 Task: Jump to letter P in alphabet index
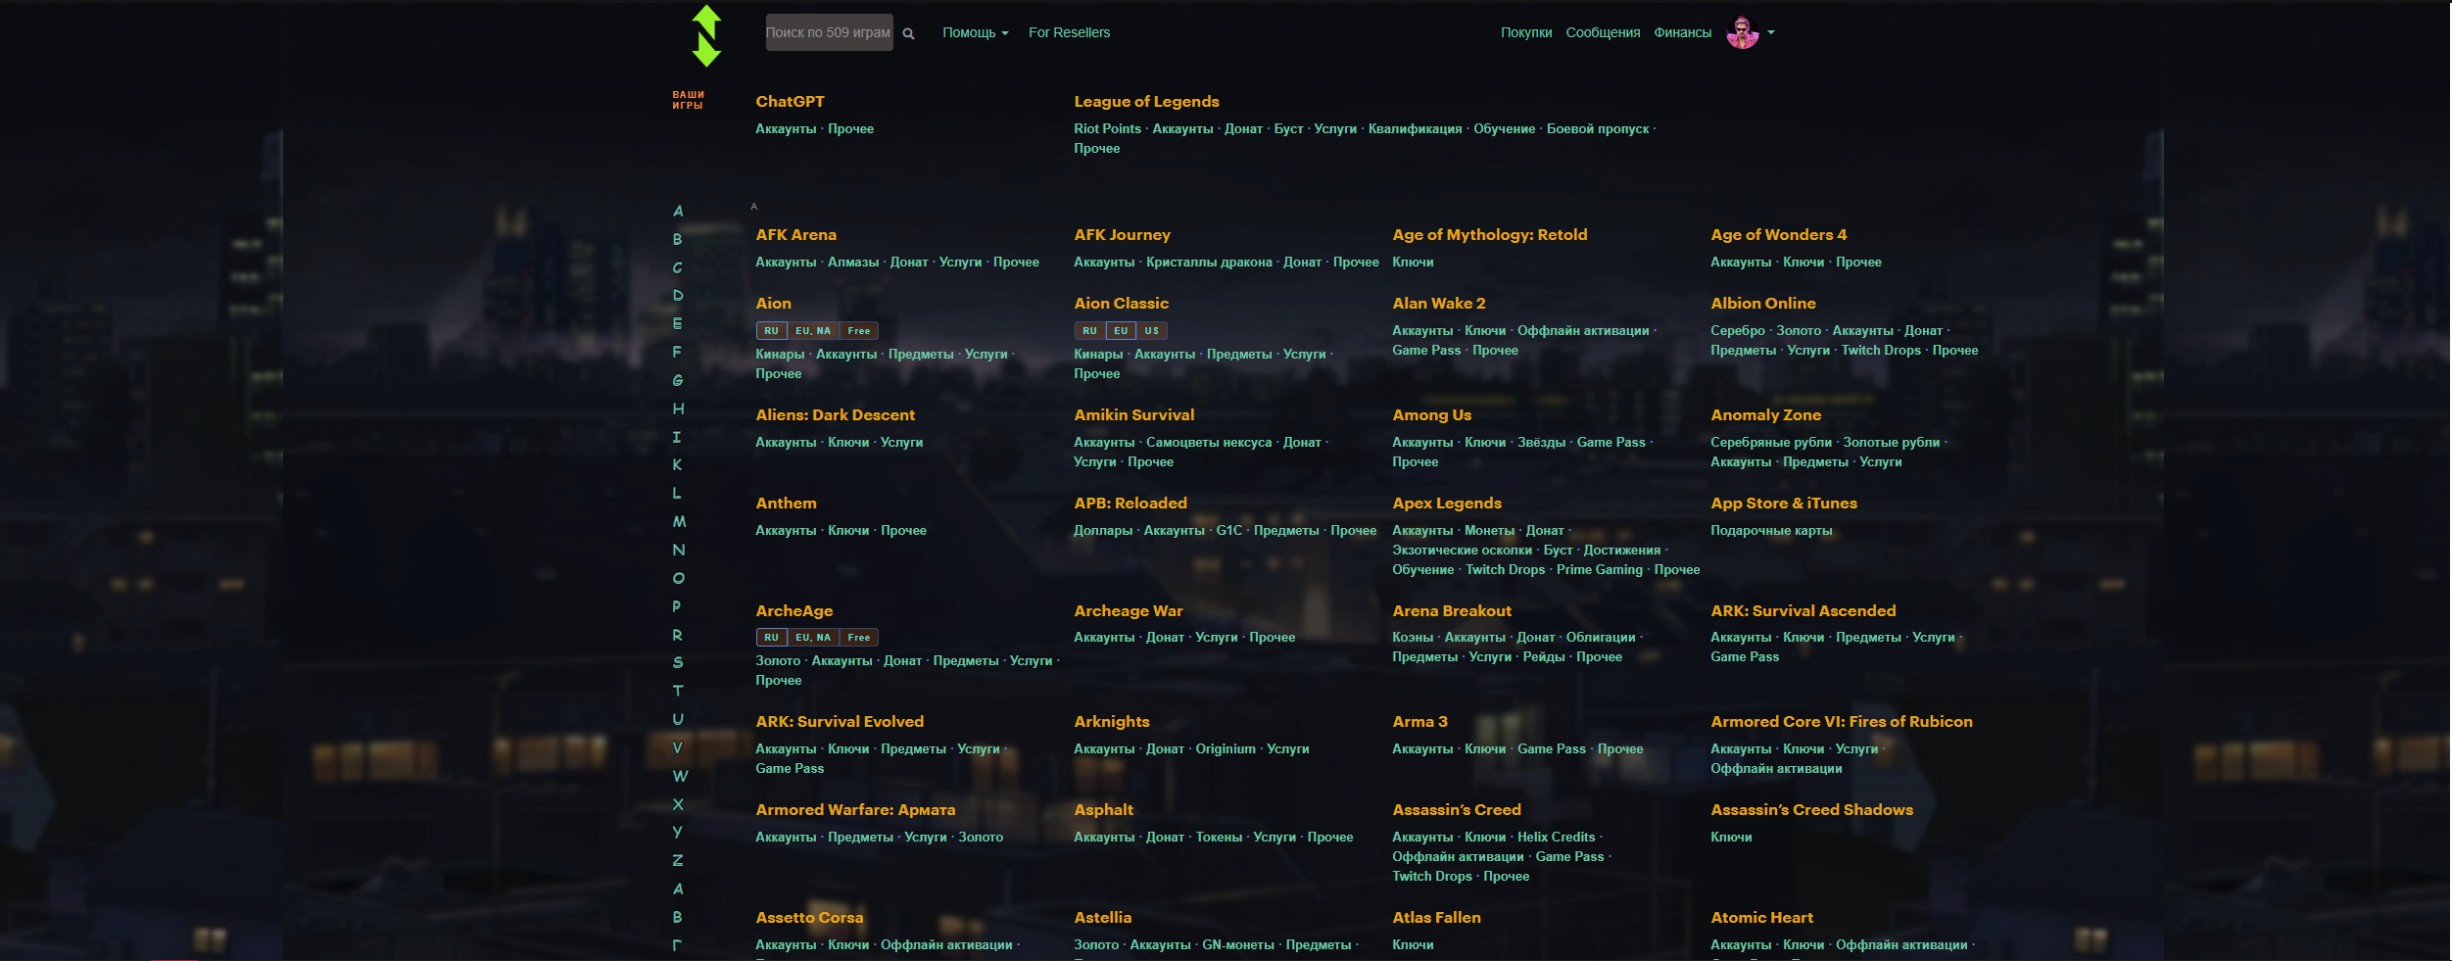[x=677, y=606]
